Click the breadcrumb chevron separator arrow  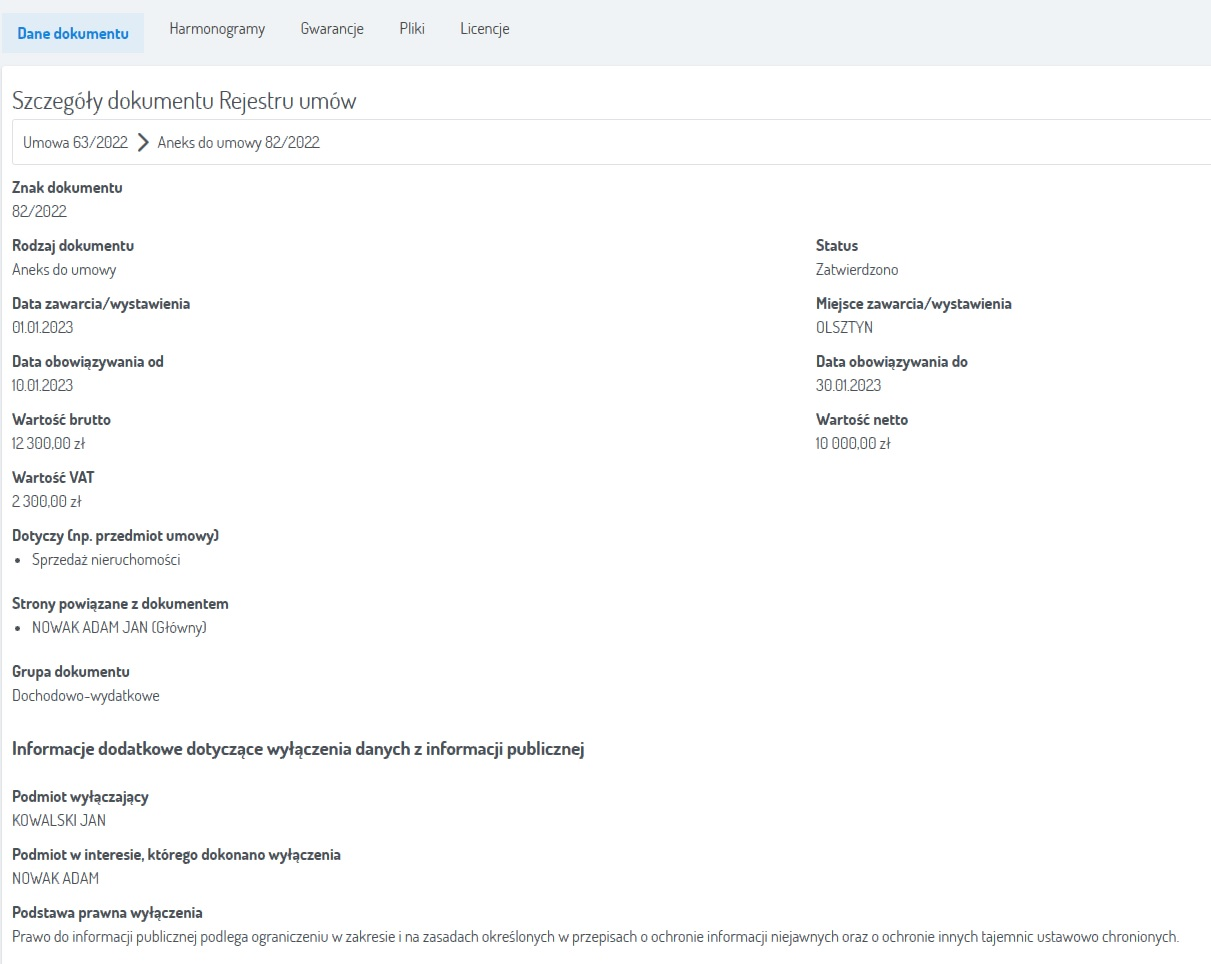coord(143,142)
